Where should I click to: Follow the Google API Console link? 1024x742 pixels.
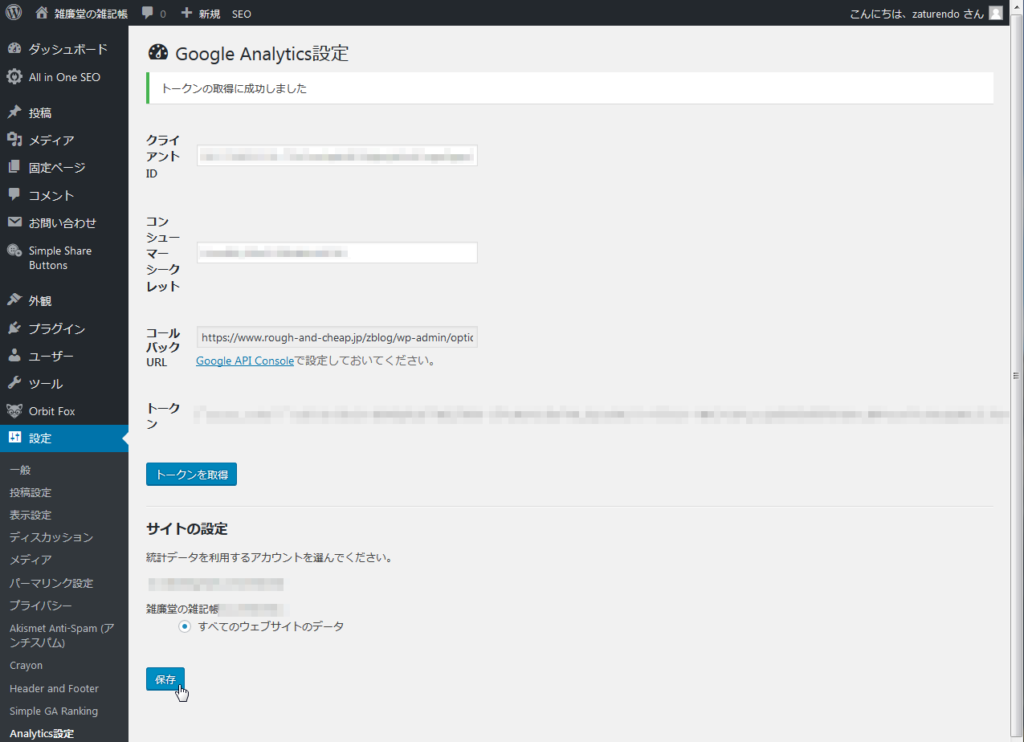point(244,360)
